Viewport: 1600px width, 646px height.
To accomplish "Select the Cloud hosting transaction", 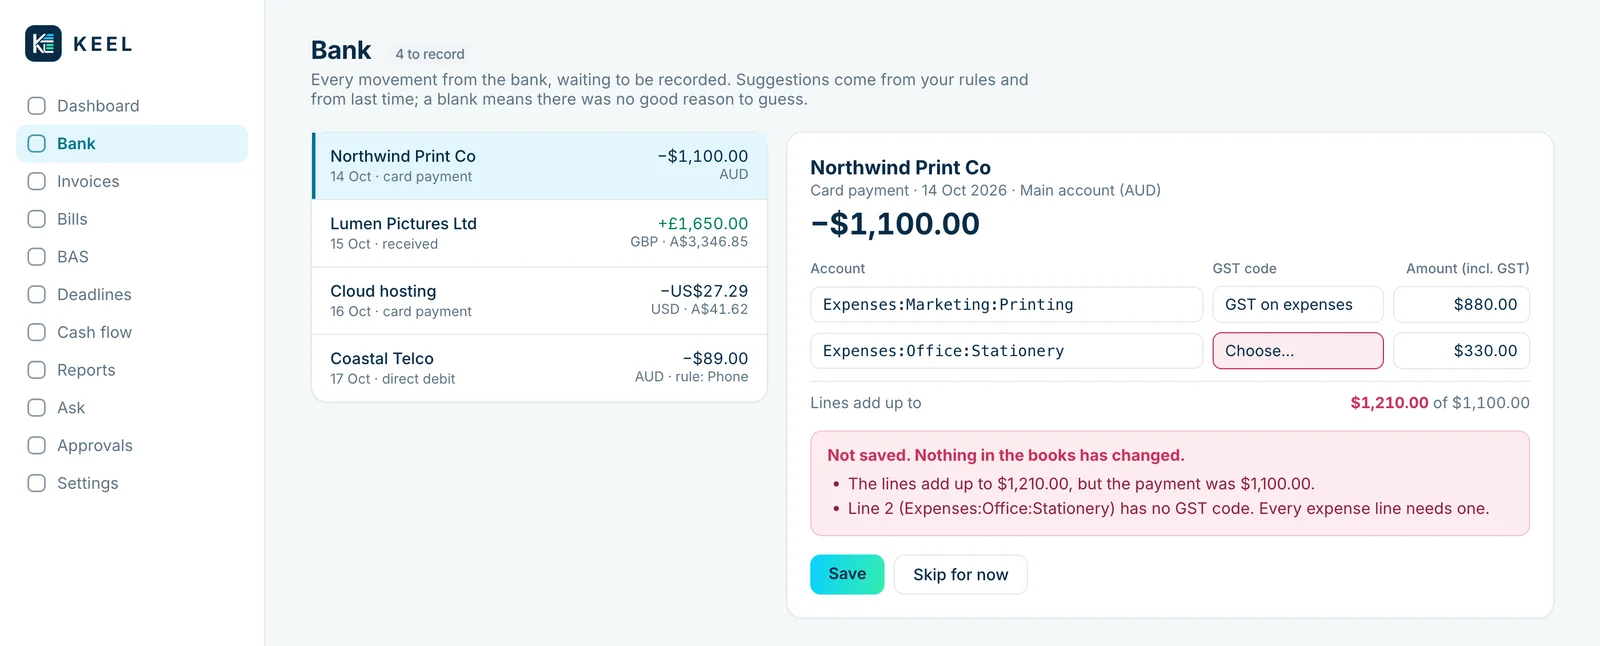I will [540, 301].
